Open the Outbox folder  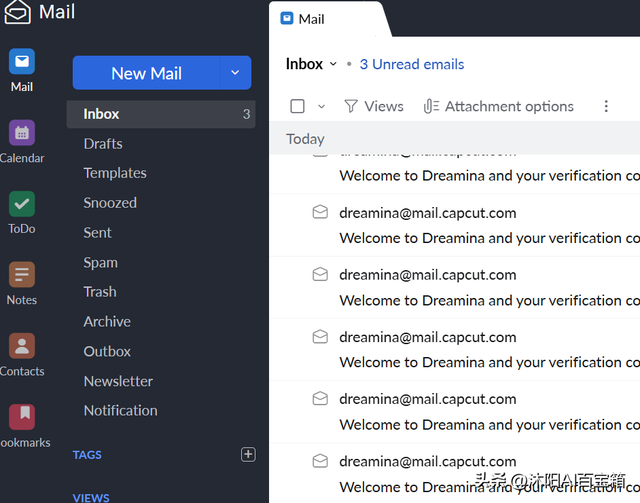[x=107, y=352]
